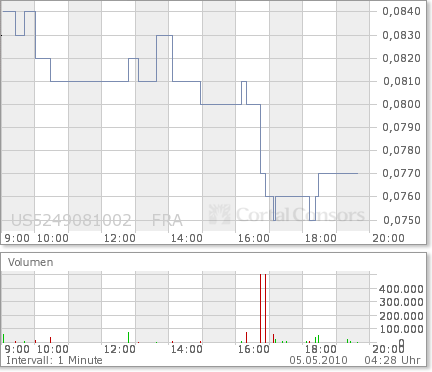This screenshot has height=372, width=432.
Task: Click 14:00 on the Volumen chart time axis
Action: [x=187, y=349]
